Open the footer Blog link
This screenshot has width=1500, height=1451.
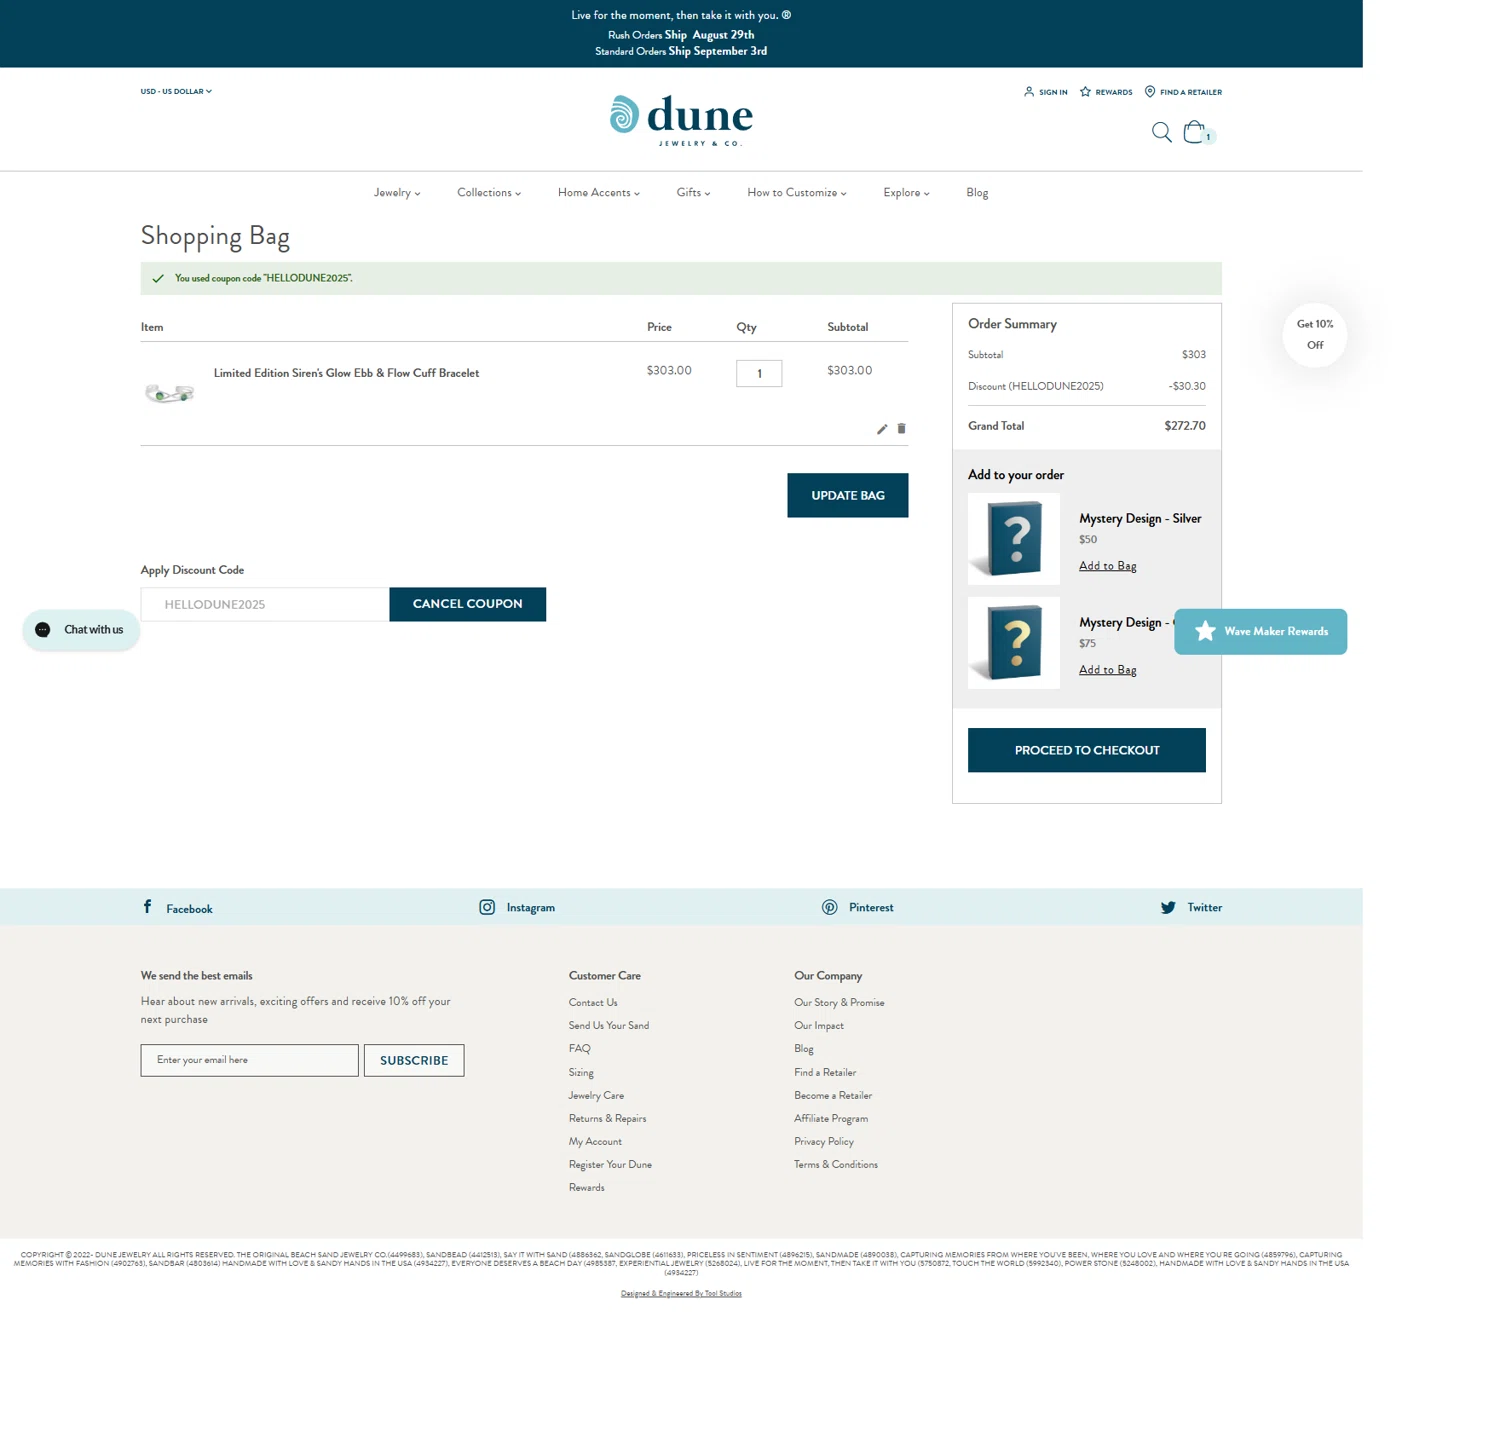click(x=804, y=1048)
